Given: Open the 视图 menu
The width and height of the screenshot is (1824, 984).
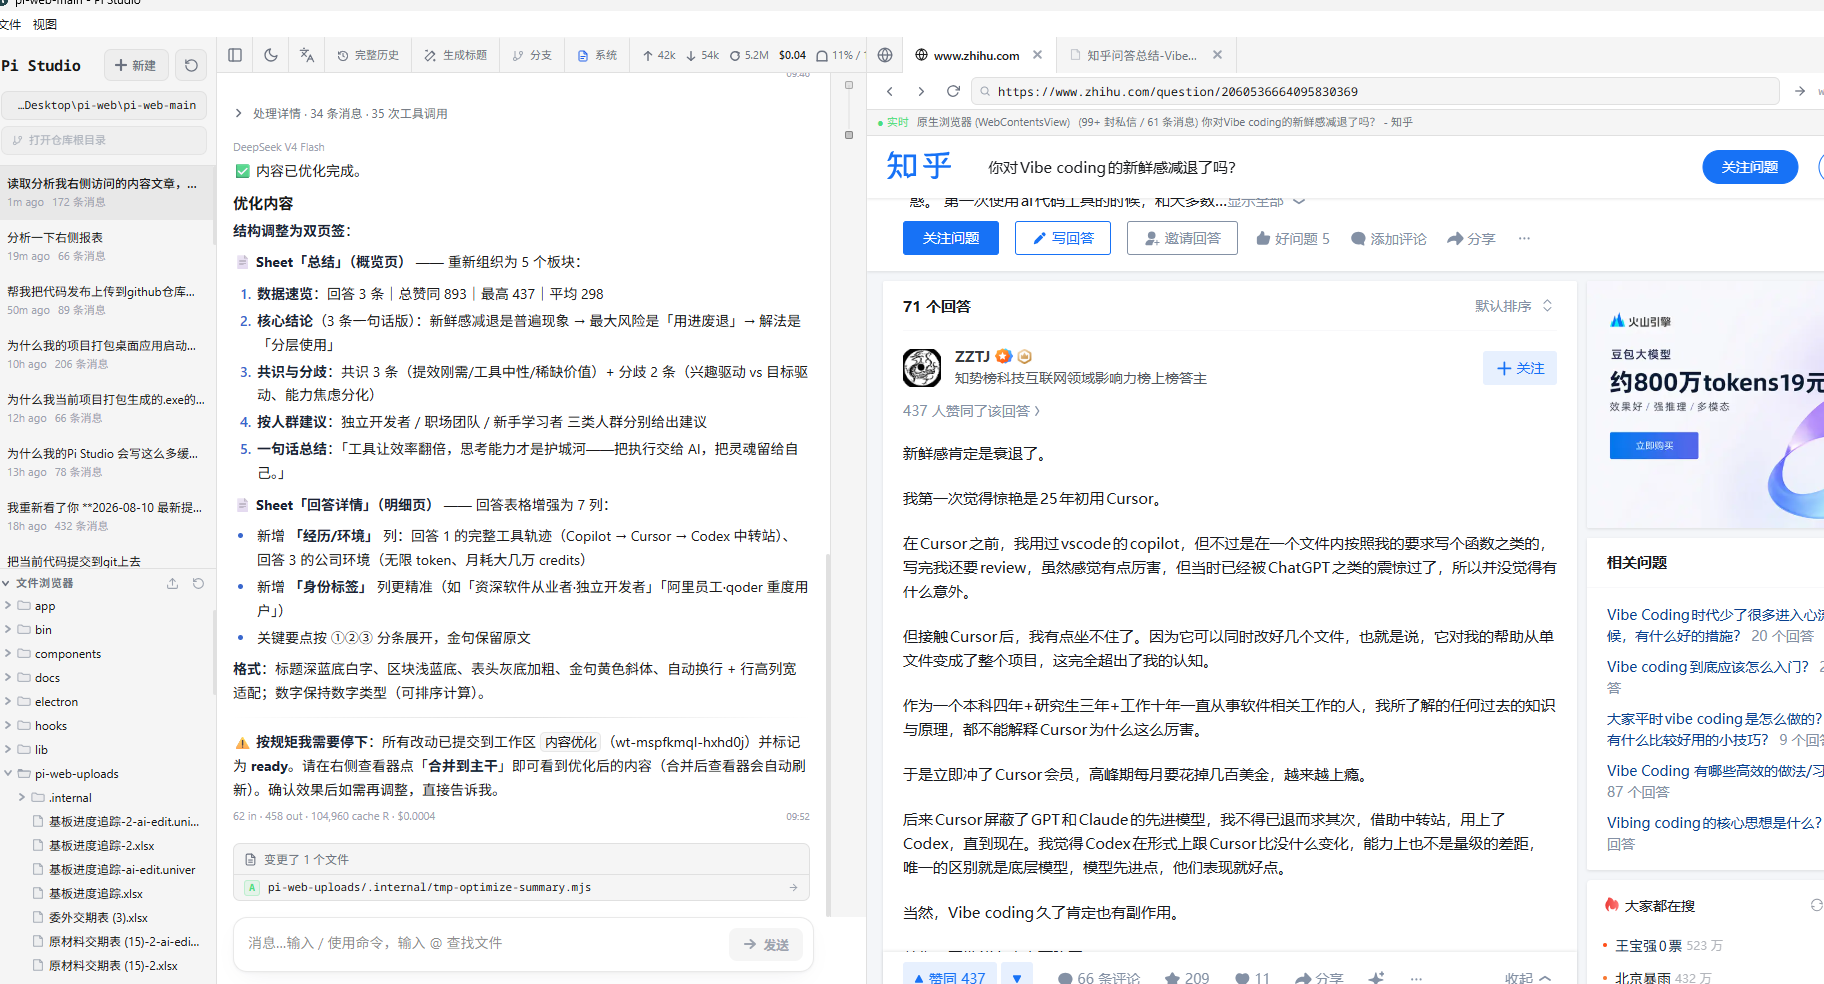Looking at the screenshot, I should [45, 24].
